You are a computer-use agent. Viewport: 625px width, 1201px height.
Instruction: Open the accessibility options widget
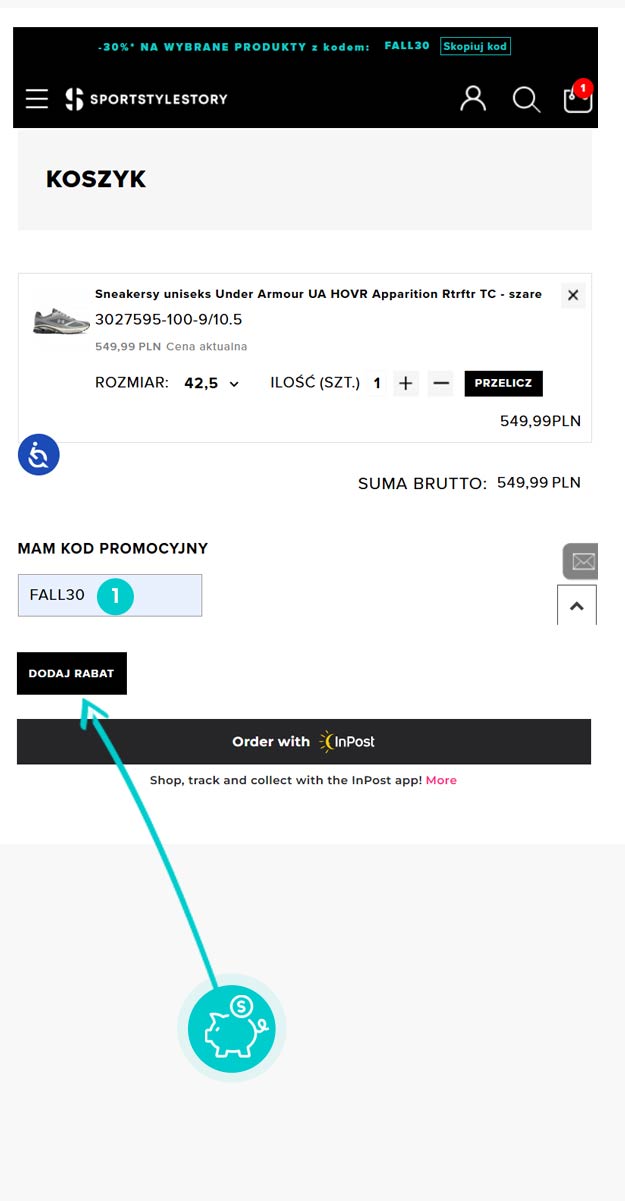coord(39,455)
